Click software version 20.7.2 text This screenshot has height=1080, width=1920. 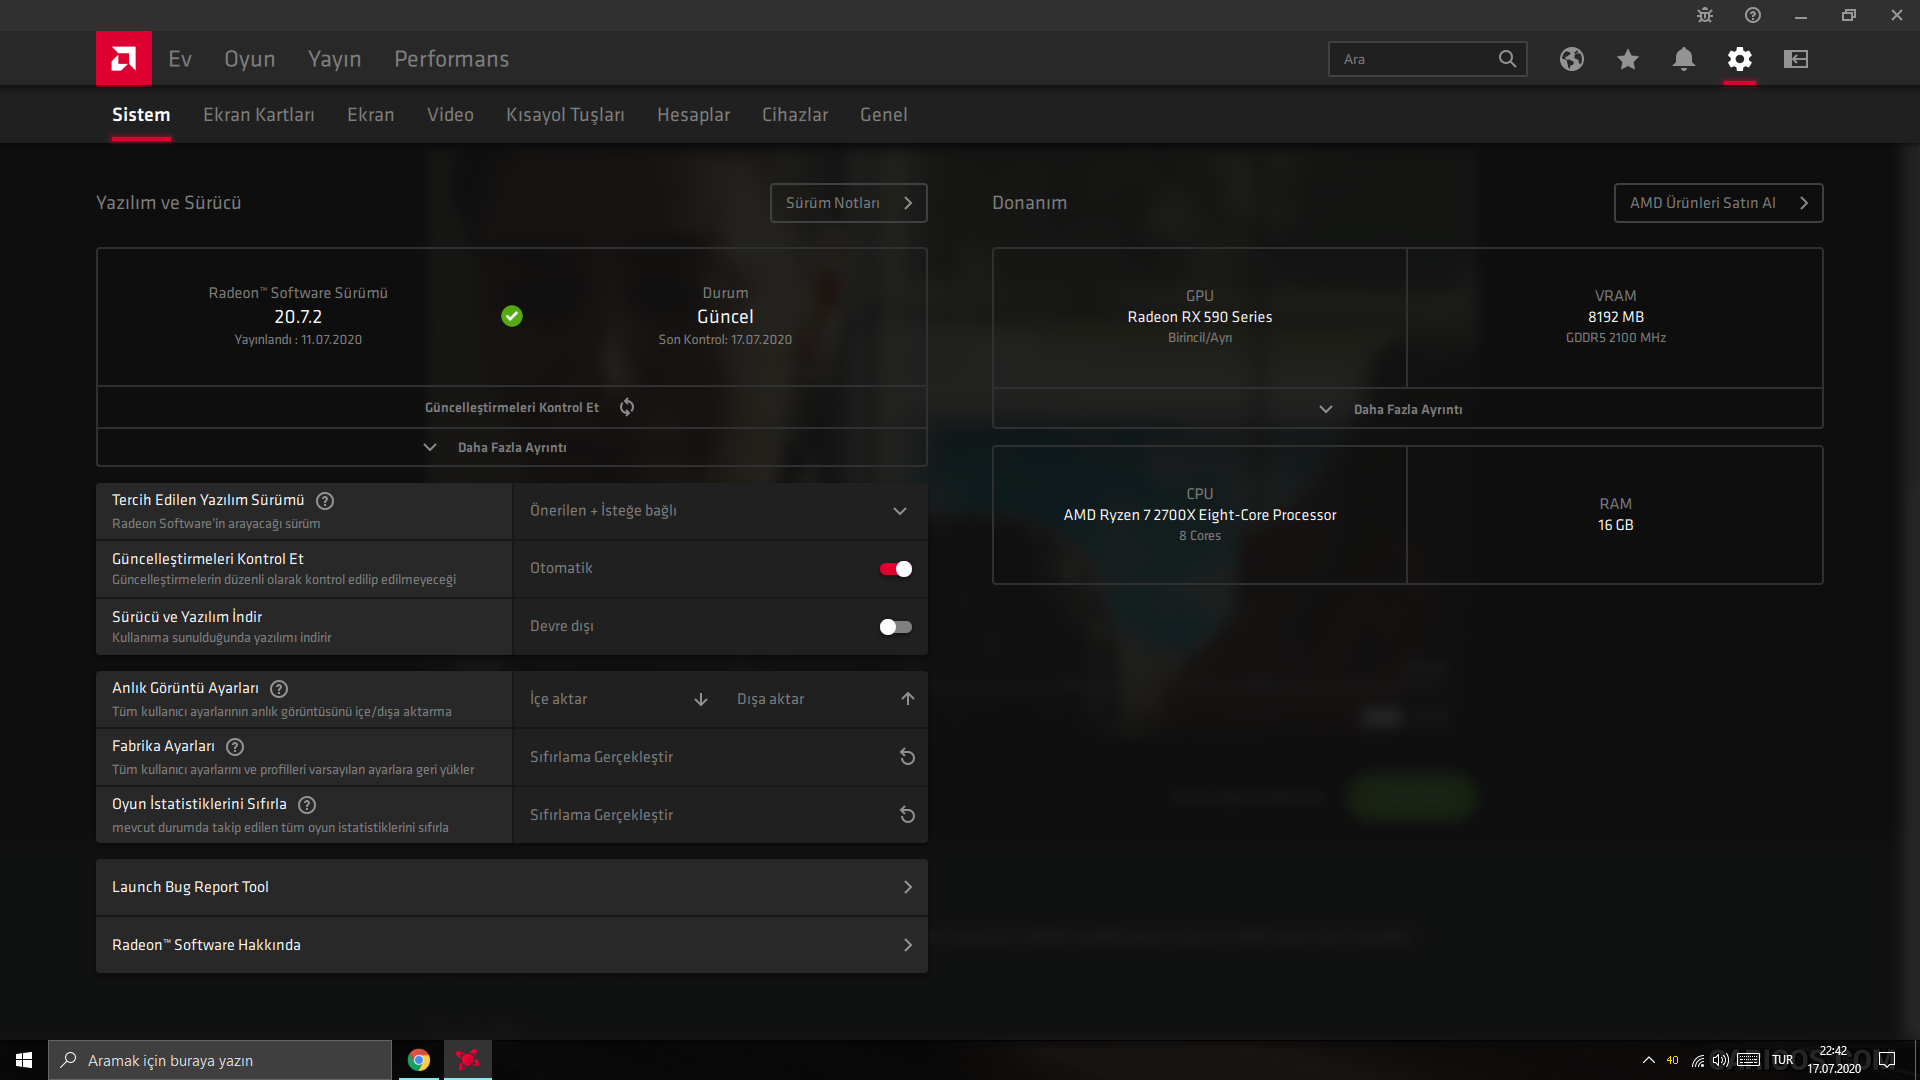pos(298,317)
